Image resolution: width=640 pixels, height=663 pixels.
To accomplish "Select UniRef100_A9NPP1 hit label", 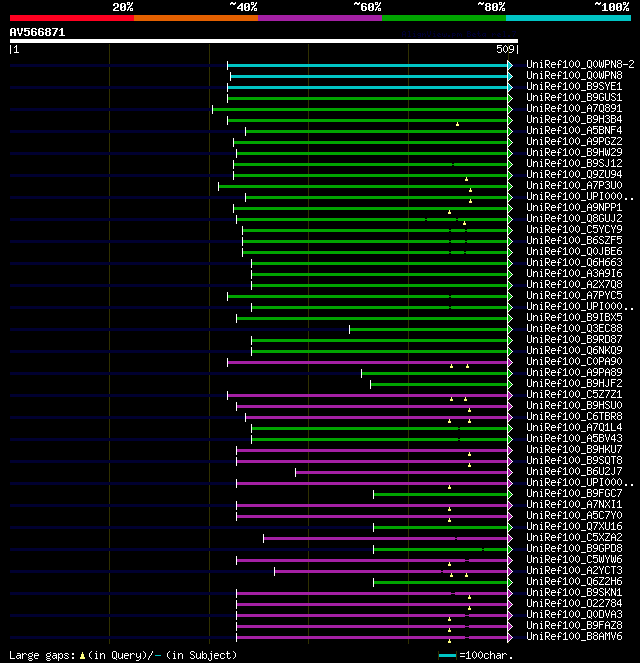I will click(x=574, y=207).
